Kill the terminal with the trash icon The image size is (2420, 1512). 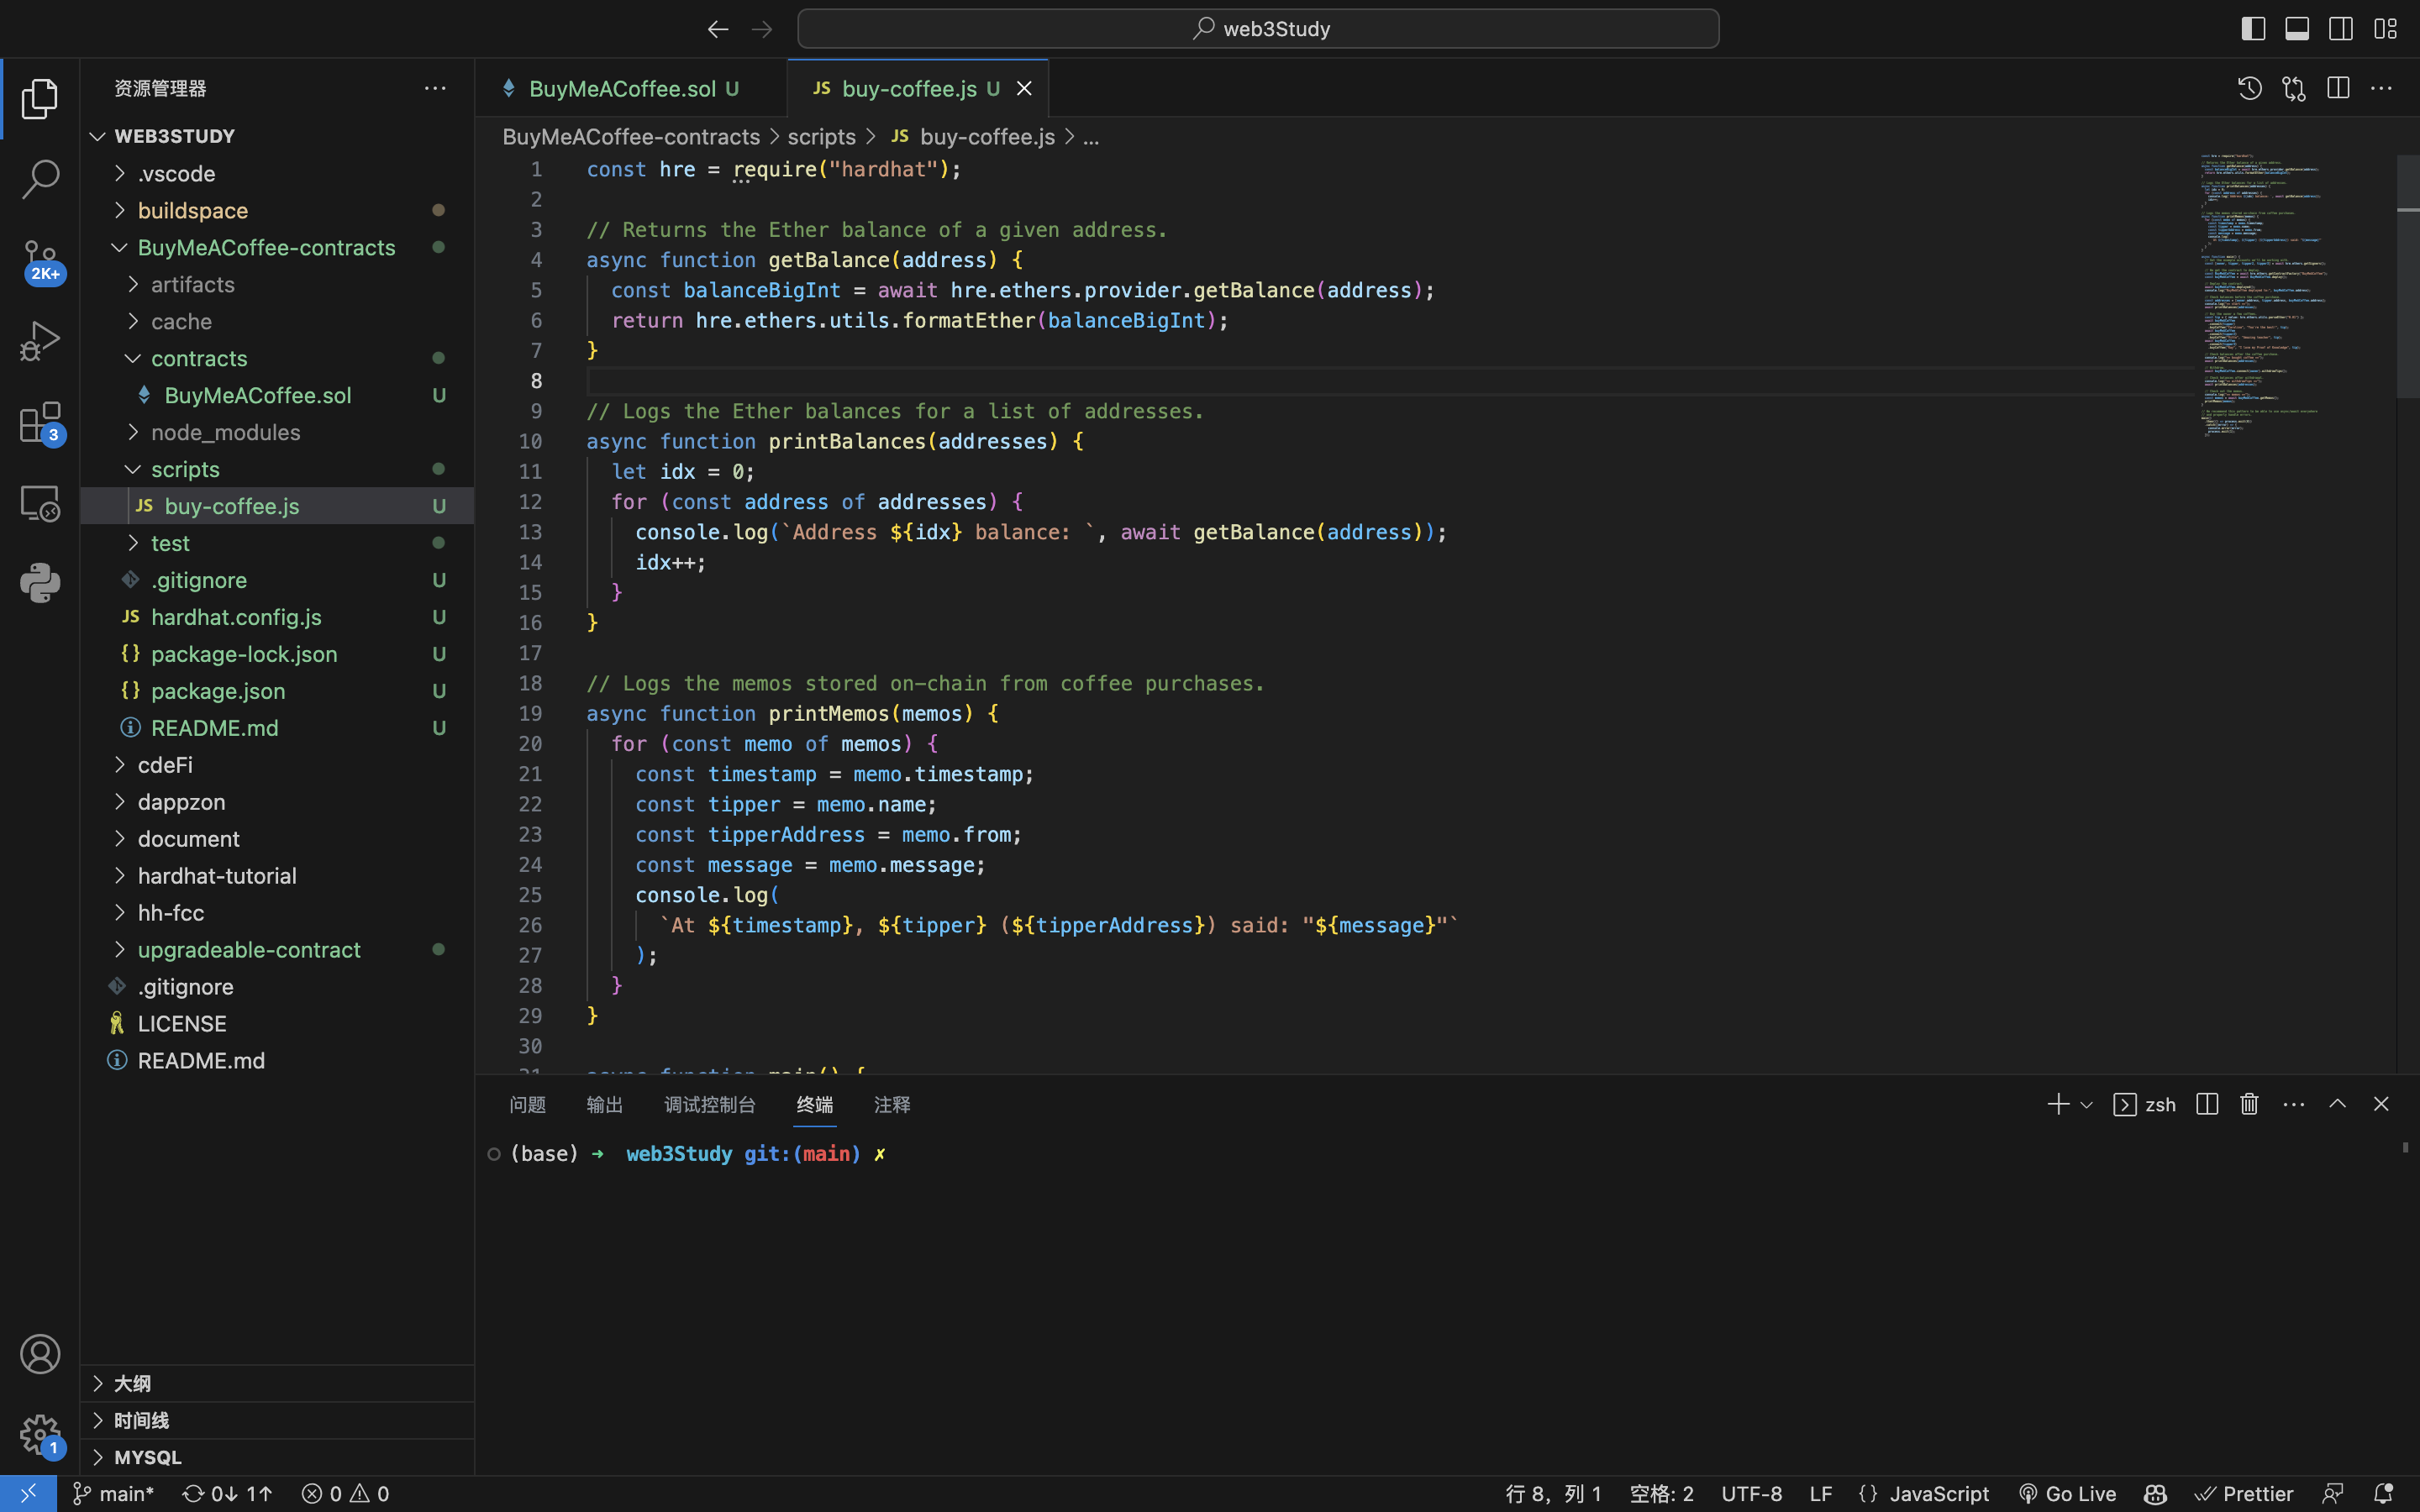pos(2250,1104)
